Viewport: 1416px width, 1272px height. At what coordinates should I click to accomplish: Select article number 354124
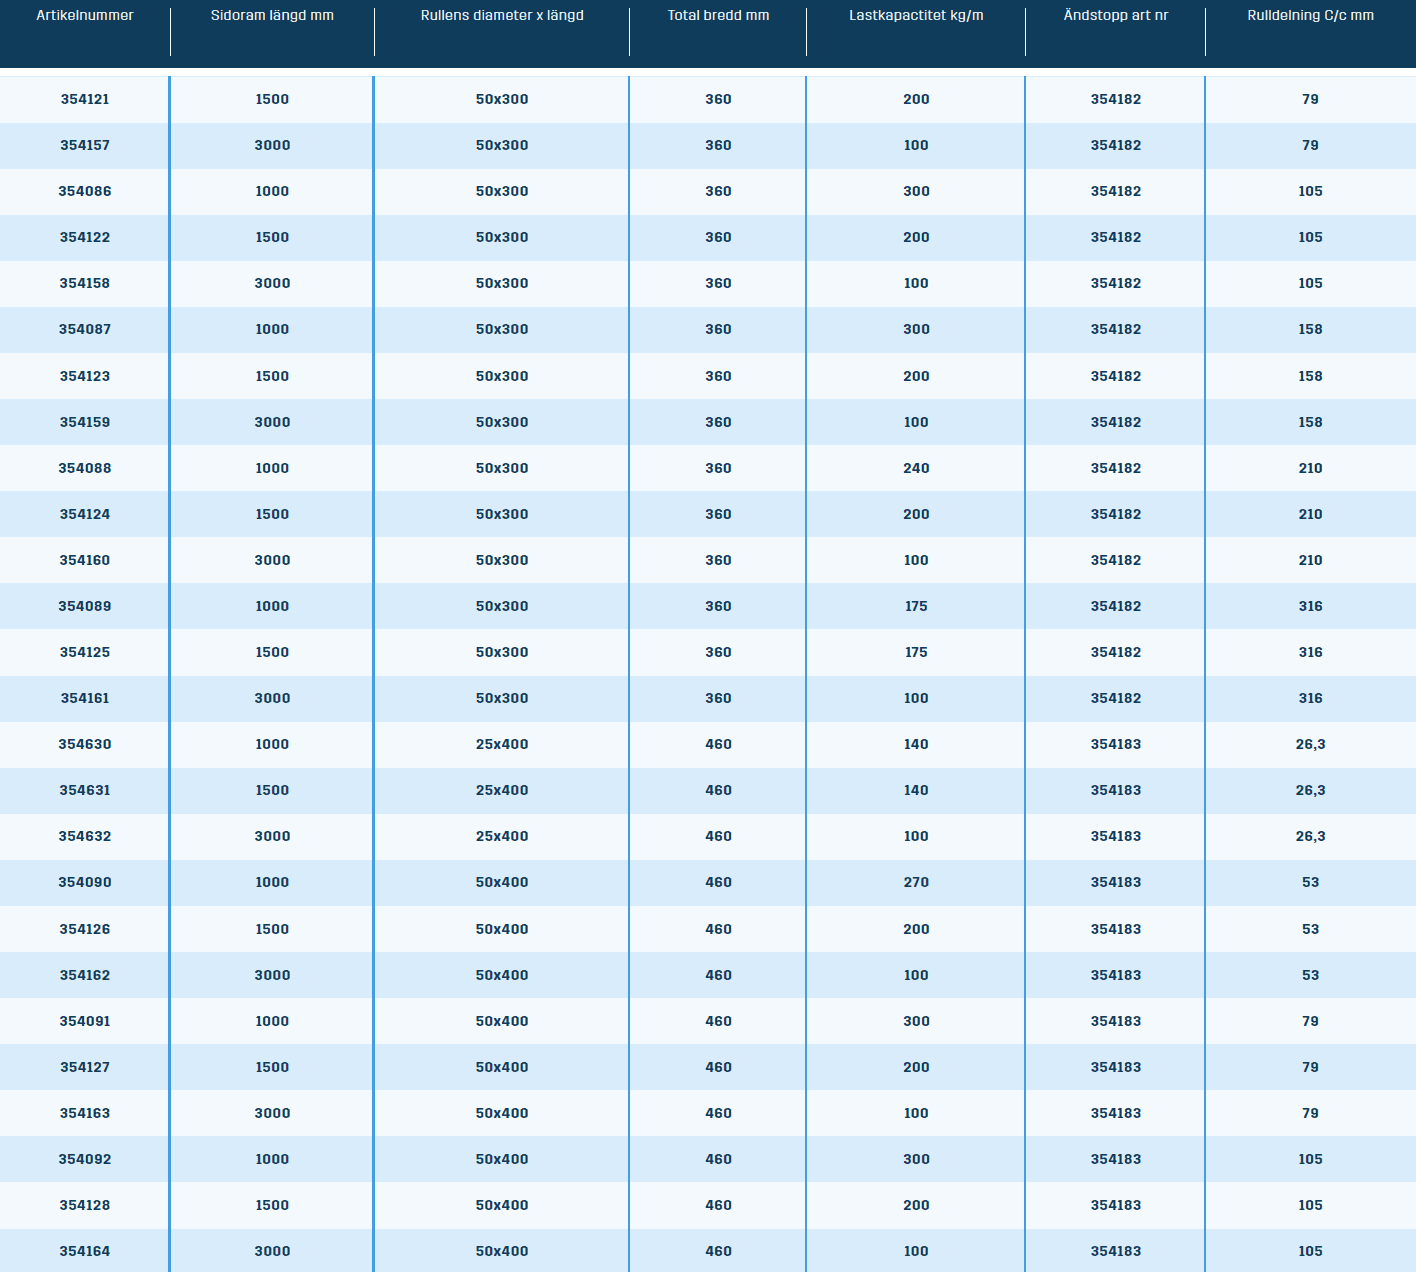tap(85, 515)
